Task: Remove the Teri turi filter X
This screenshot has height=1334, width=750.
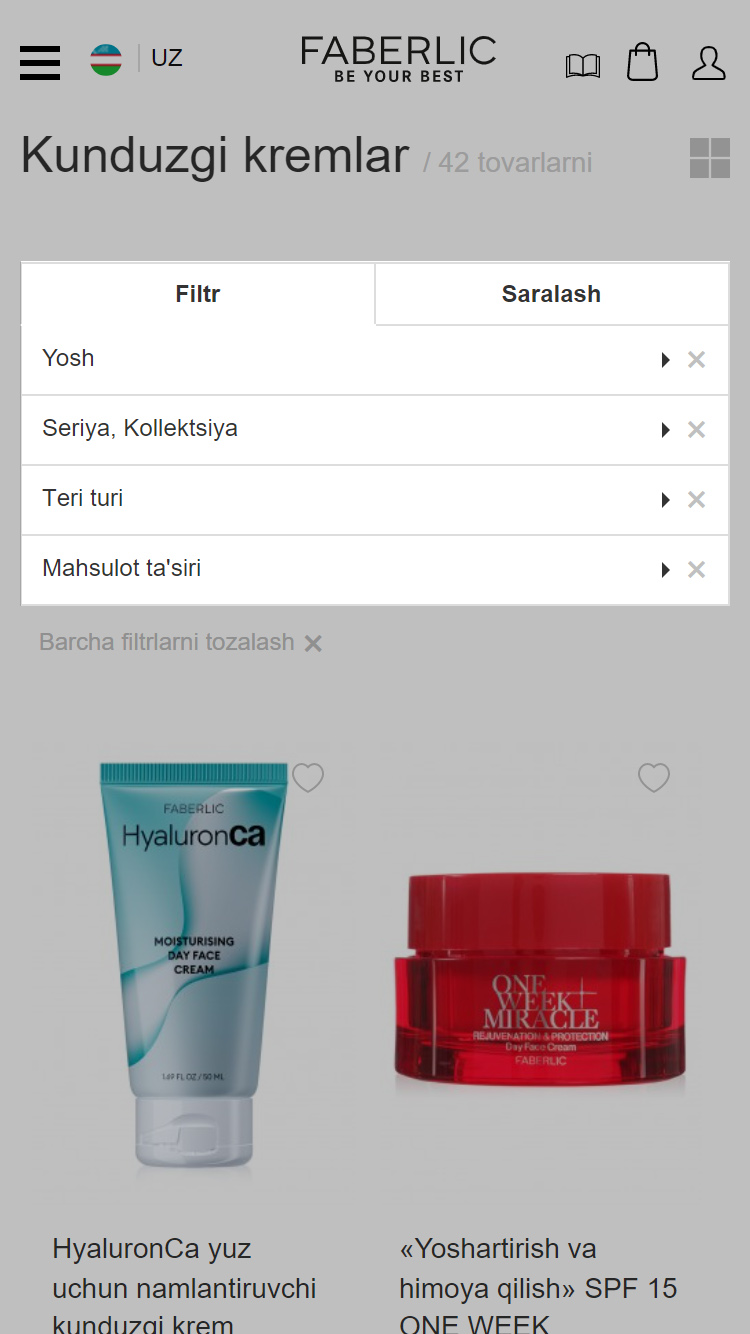Action: [697, 500]
